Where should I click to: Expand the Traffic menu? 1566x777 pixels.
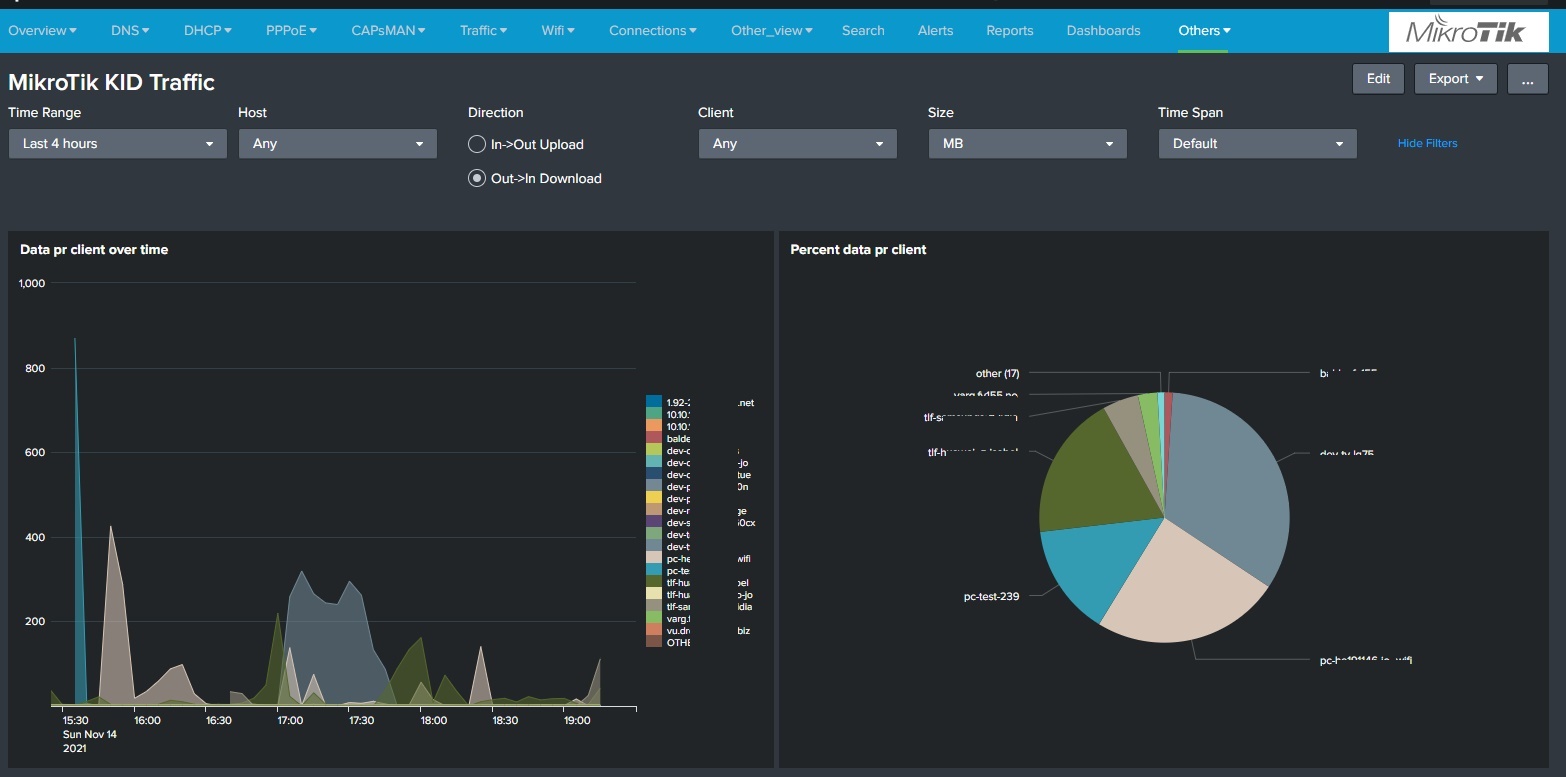(483, 30)
